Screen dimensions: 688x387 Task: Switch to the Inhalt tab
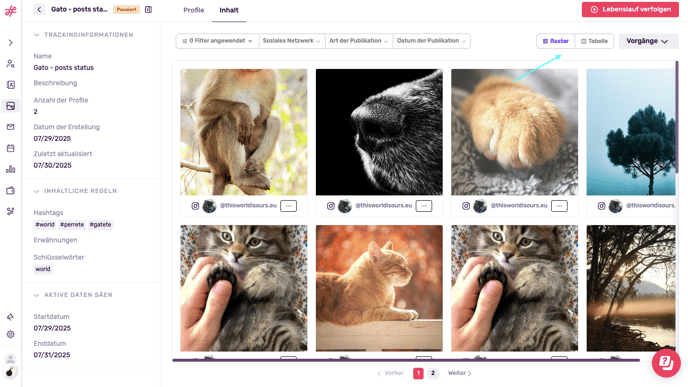[x=229, y=10]
